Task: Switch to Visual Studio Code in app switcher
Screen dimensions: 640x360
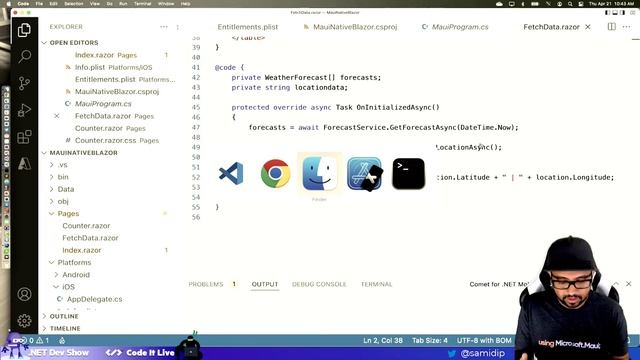Action: pos(231,173)
